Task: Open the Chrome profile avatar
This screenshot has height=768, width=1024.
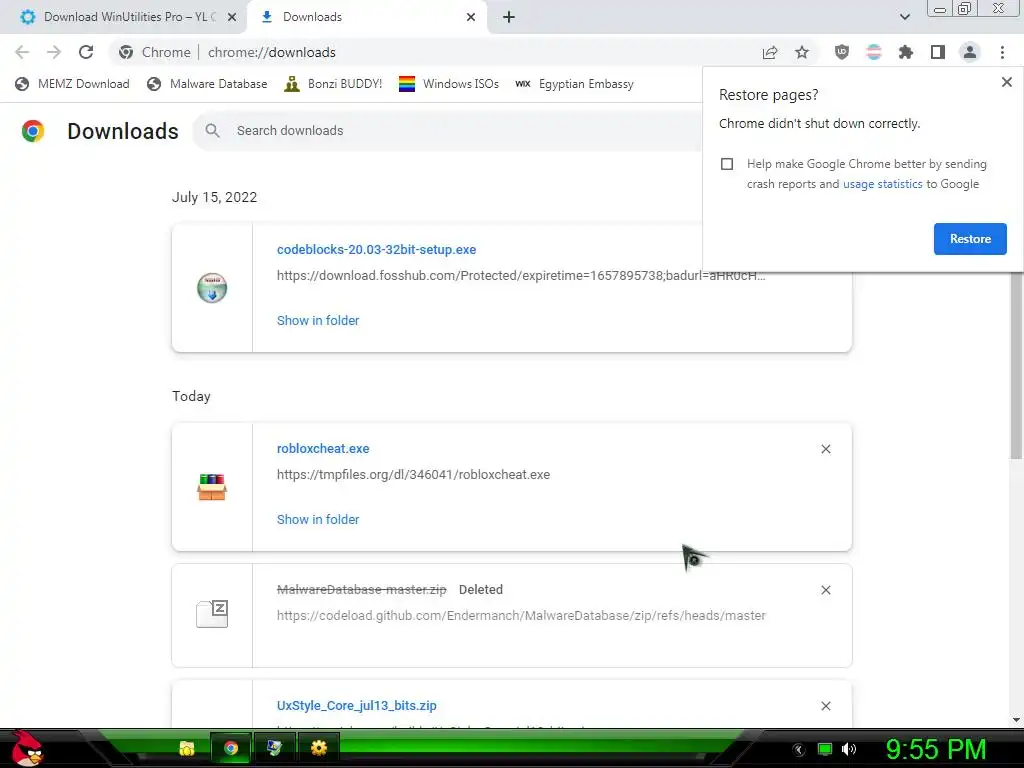Action: 970,52
